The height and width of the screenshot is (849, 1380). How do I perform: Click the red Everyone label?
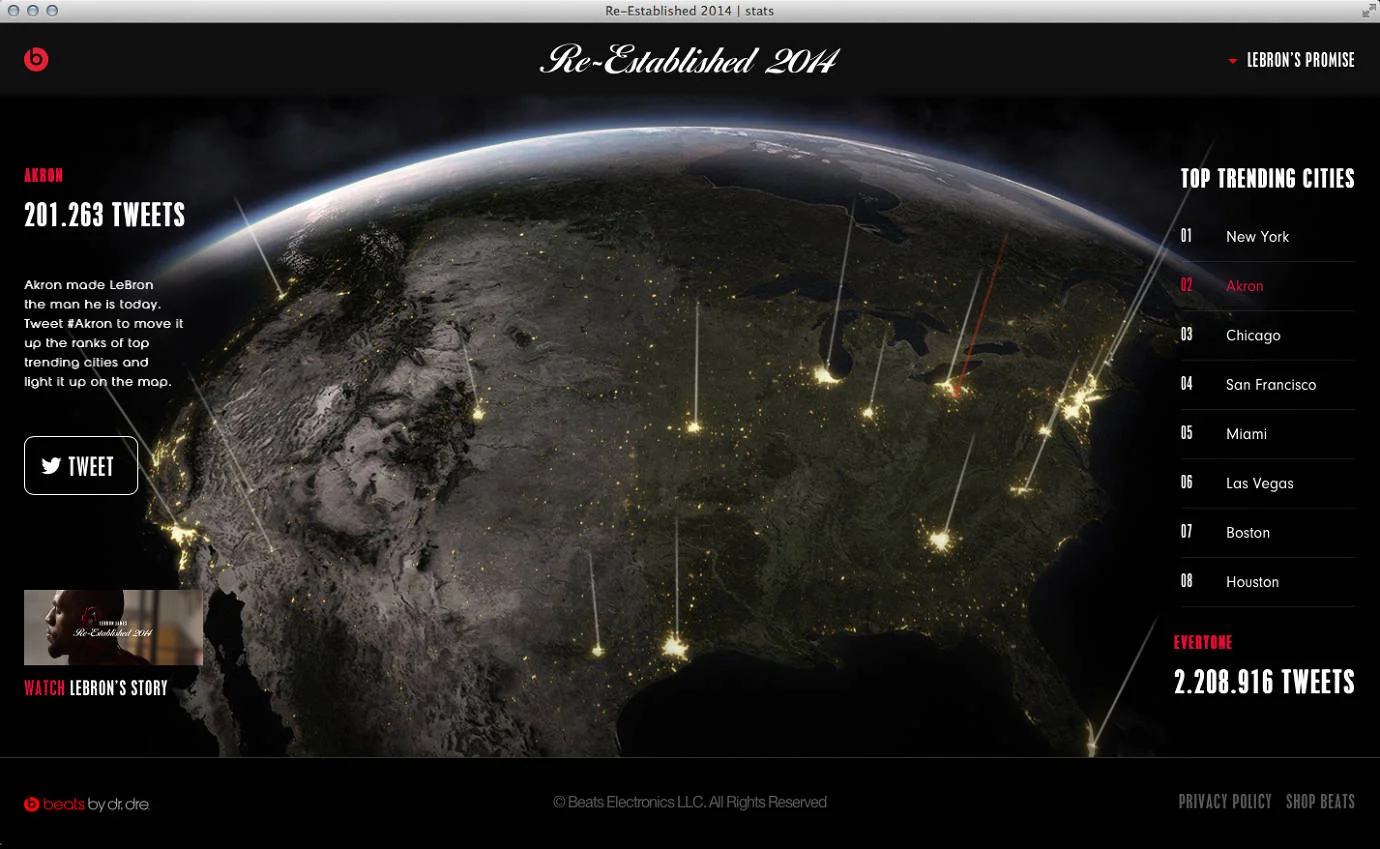pyautogui.click(x=1203, y=643)
